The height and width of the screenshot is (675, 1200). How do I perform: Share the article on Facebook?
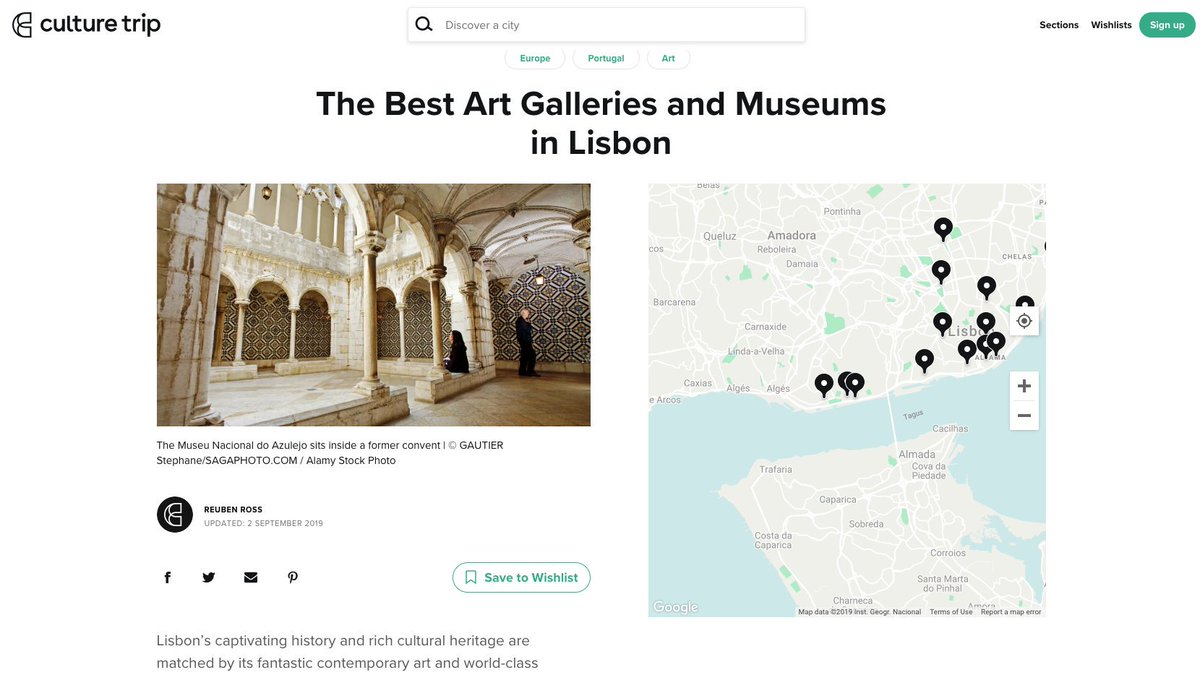[x=167, y=576]
